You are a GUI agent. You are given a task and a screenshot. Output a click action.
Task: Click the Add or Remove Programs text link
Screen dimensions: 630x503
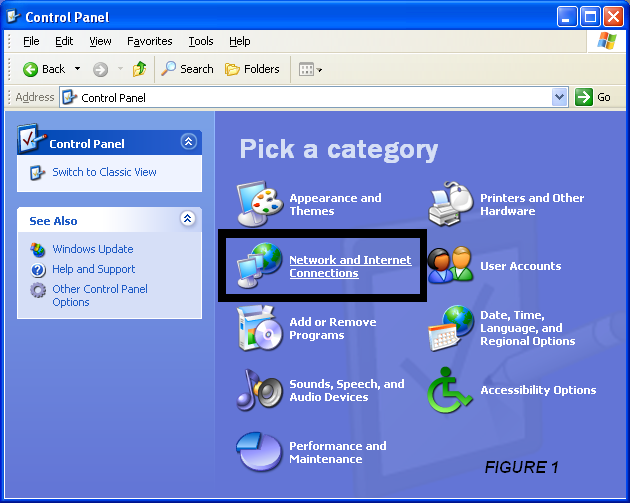point(333,328)
